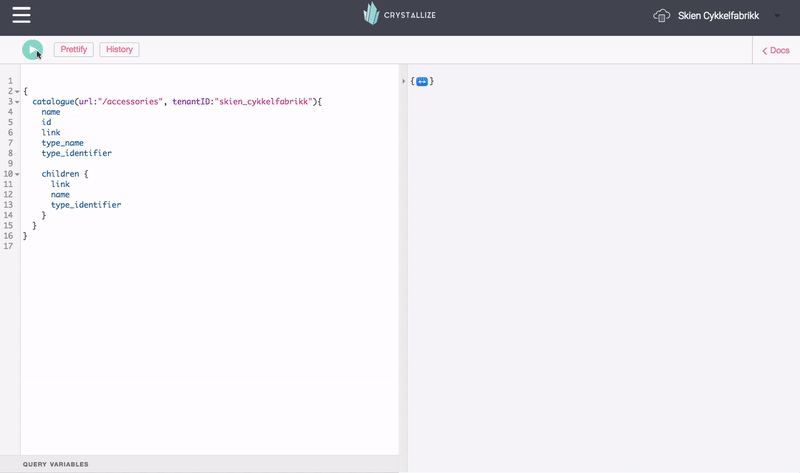The height and width of the screenshot is (473, 800).
Task: Click the catalogue field name
Action: click(x=53, y=102)
